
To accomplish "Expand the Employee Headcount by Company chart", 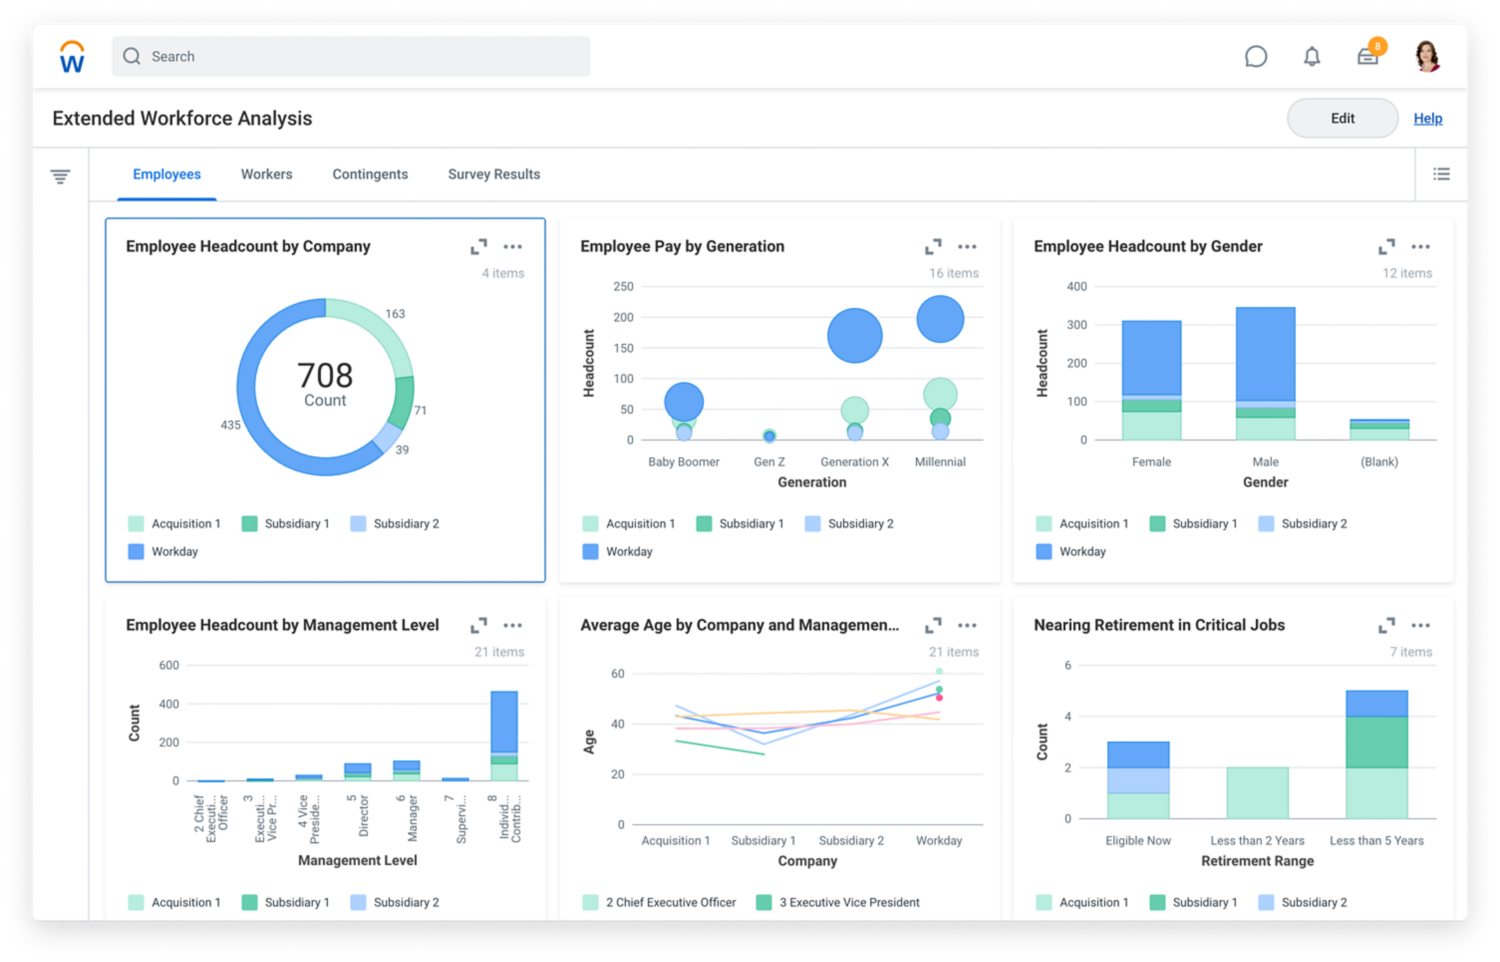I will point(478,246).
